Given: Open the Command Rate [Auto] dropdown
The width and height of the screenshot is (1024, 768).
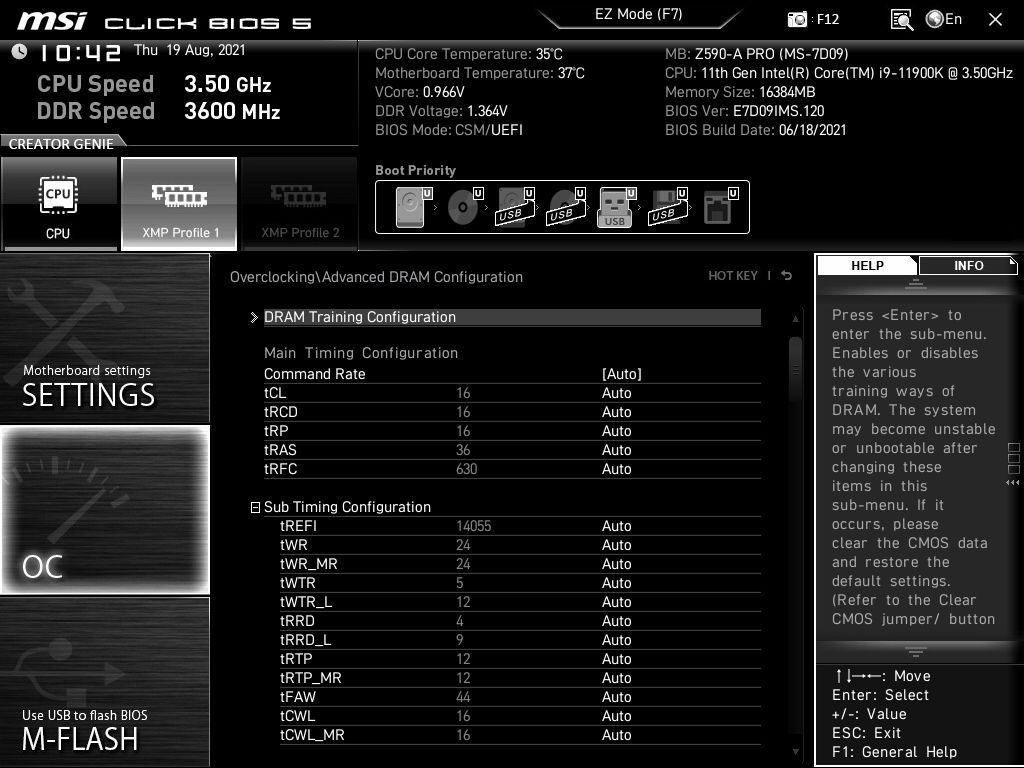Looking at the screenshot, I should pos(621,374).
